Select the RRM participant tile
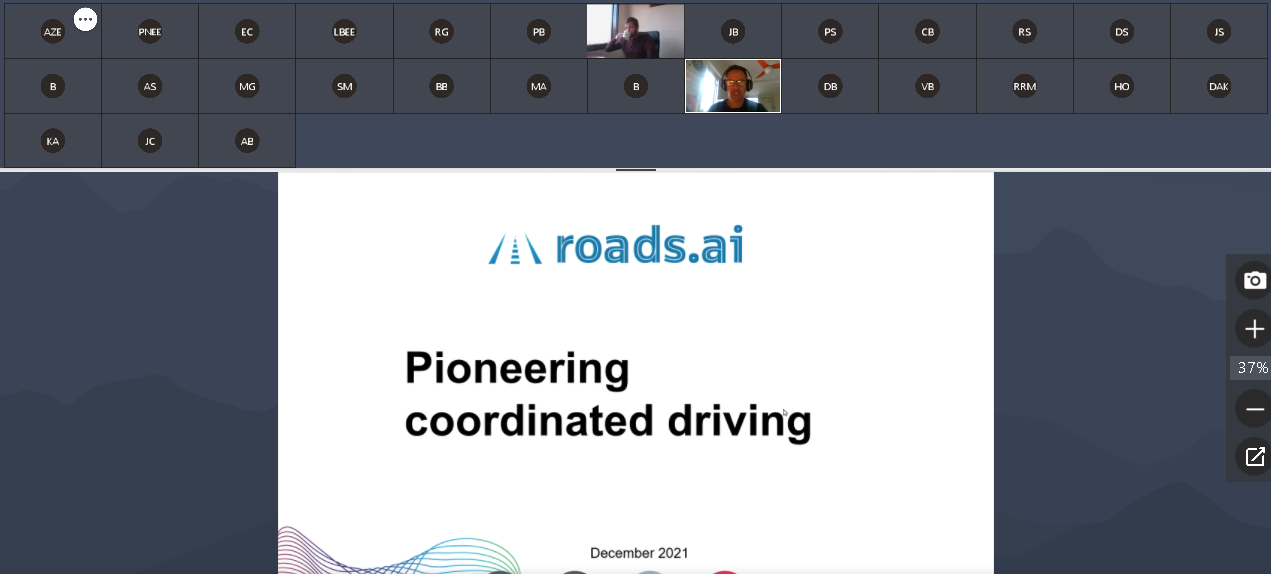This screenshot has width=1271, height=574. (1024, 86)
